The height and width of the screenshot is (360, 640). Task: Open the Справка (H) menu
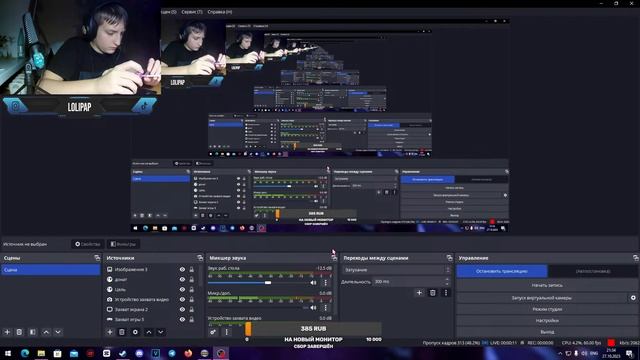click(x=220, y=12)
